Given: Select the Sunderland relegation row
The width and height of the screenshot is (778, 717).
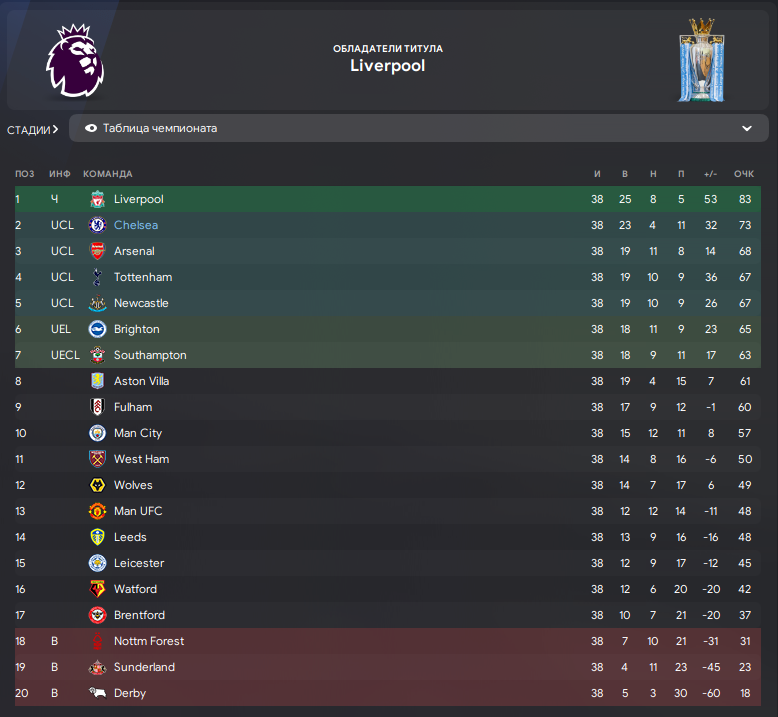Looking at the screenshot, I should click(x=388, y=667).
